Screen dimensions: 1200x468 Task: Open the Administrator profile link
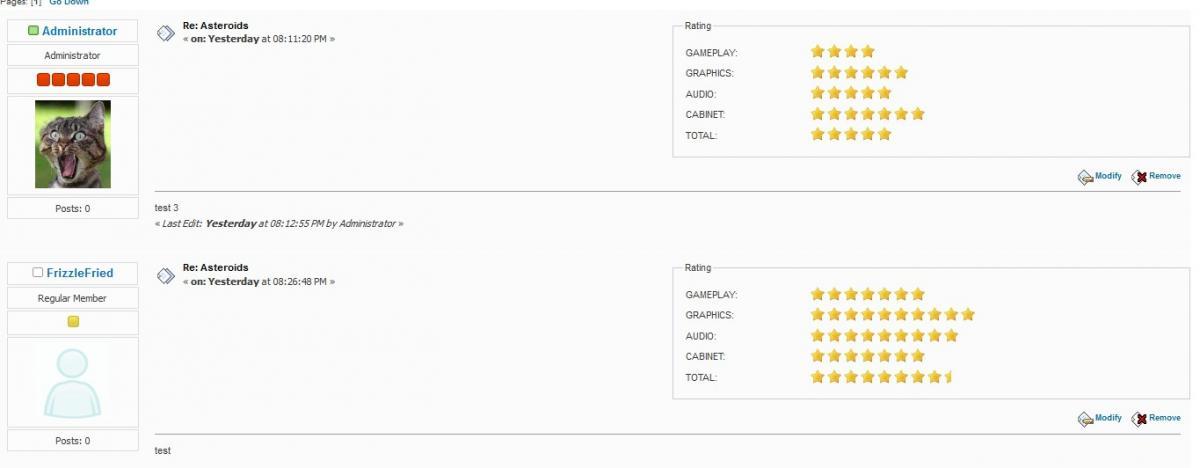click(x=79, y=31)
